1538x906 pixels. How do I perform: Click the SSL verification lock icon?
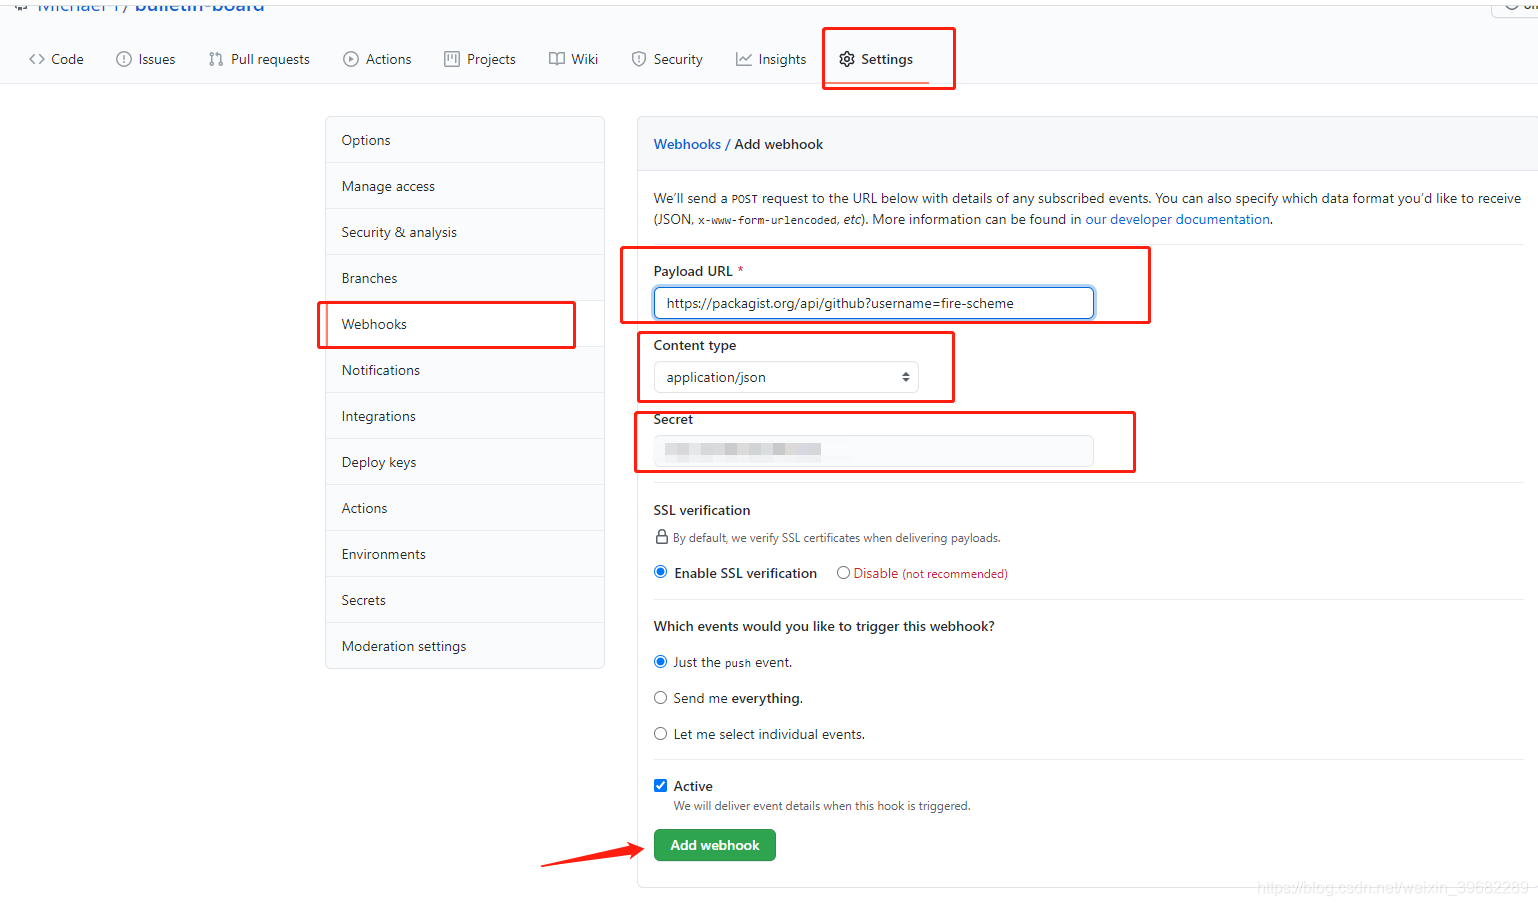tap(661, 537)
